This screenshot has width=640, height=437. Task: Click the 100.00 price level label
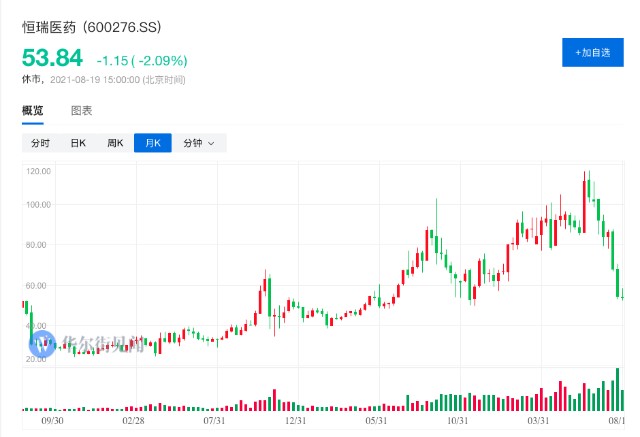tap(38, 205)
